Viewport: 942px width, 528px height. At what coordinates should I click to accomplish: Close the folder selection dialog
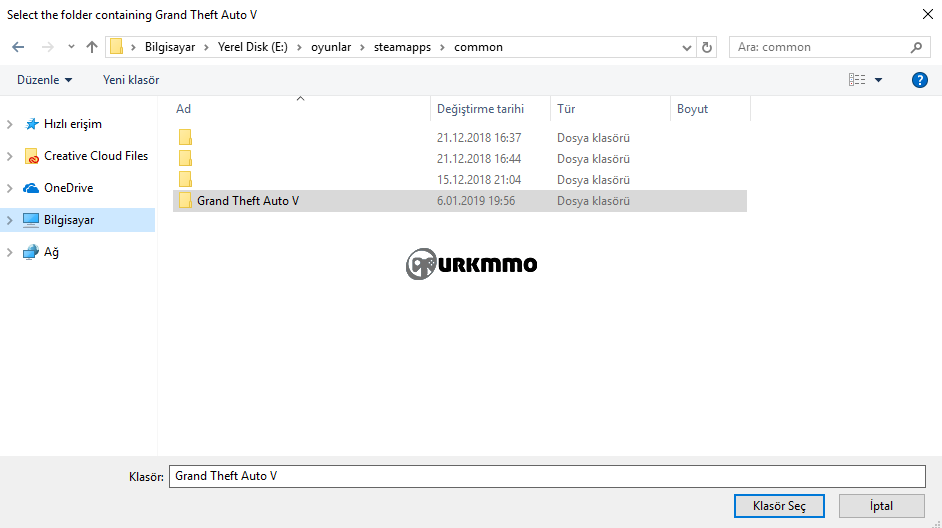tap(928, 14)
